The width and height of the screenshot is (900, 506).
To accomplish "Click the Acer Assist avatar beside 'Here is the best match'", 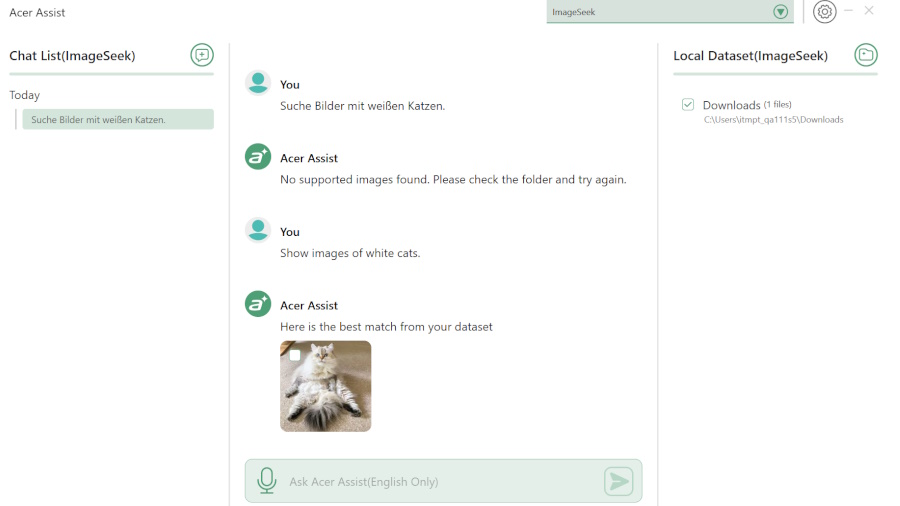I will click(x=258, y=304).
